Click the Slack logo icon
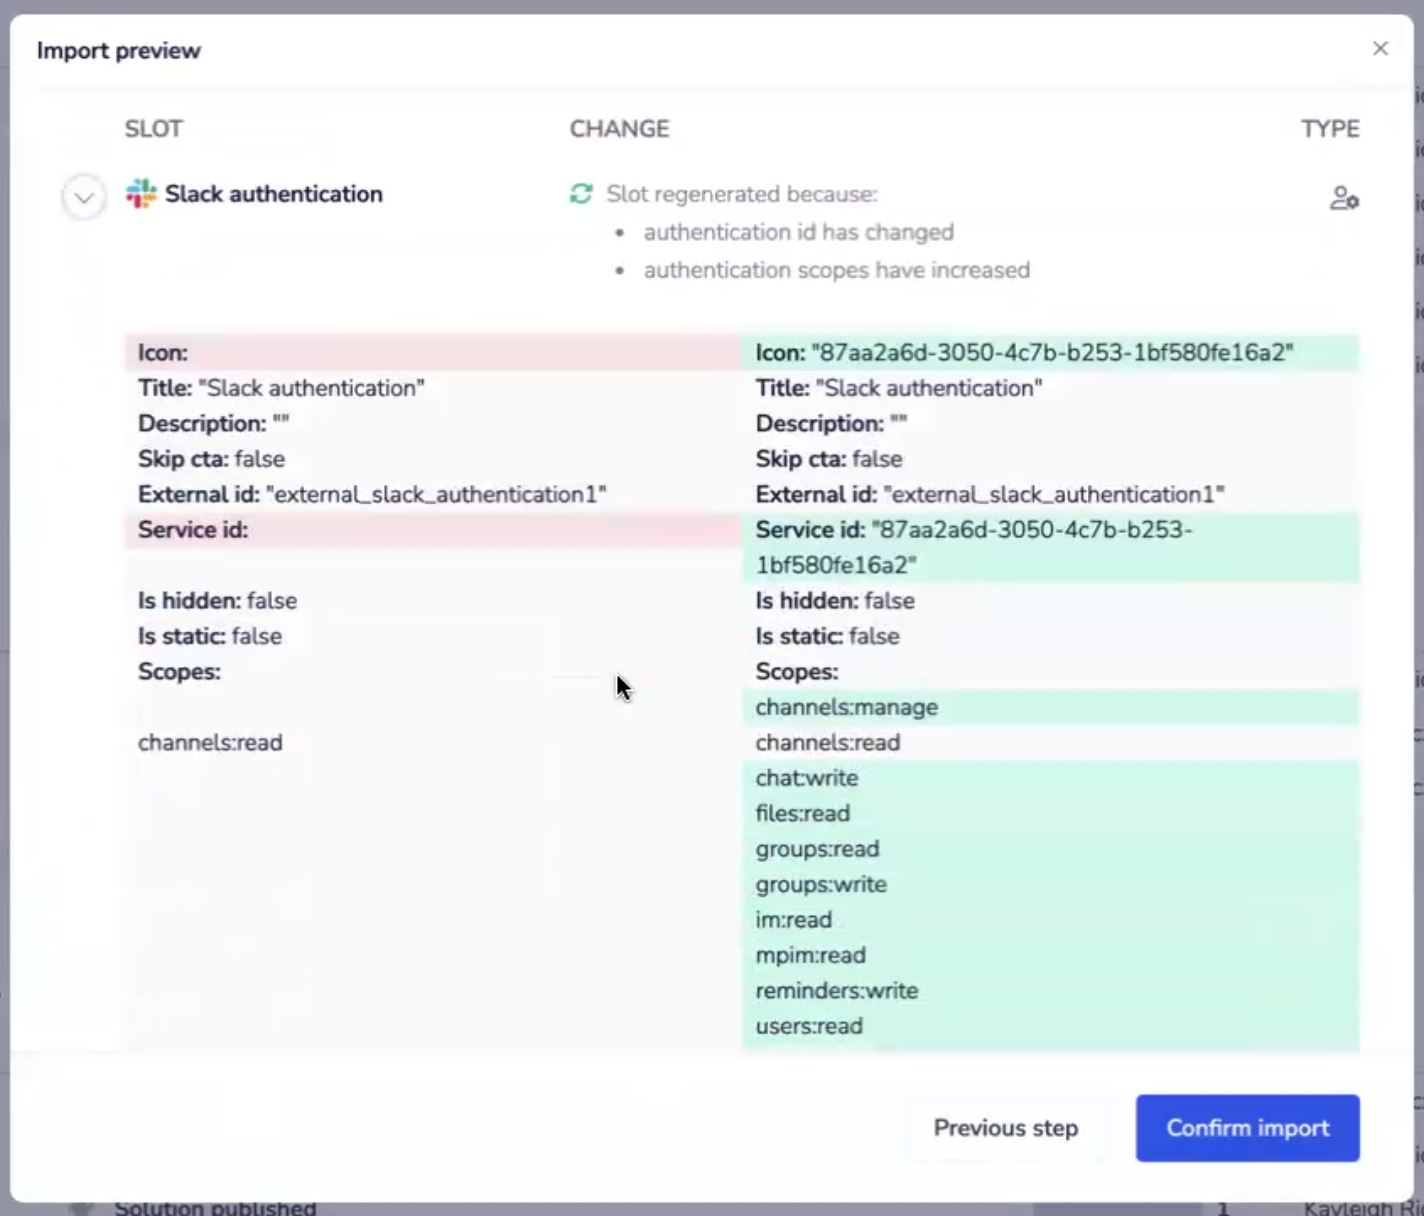Image resolution: width=1424 pixels, height=1216 pixels. click(x=141, y=193)
